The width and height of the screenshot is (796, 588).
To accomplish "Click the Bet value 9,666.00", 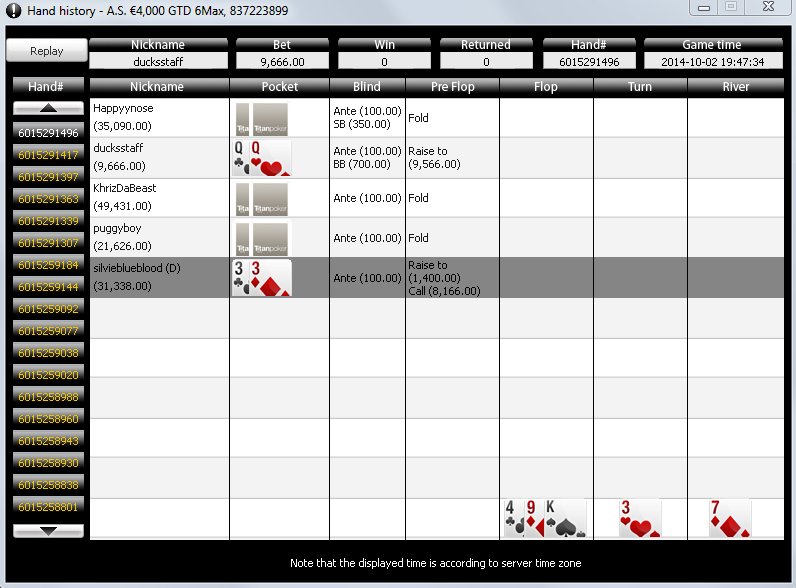I will (282, 62).
